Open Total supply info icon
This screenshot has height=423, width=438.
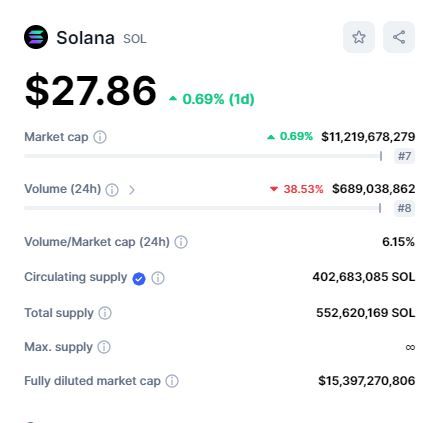(x=105, y=313)
